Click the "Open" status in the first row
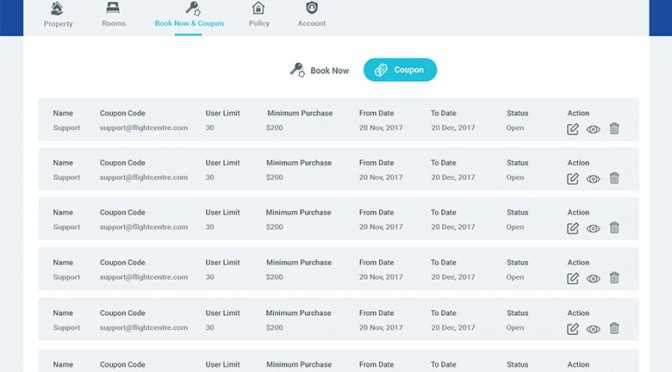This screenshot has height=372, width=672. coord(515,128)
